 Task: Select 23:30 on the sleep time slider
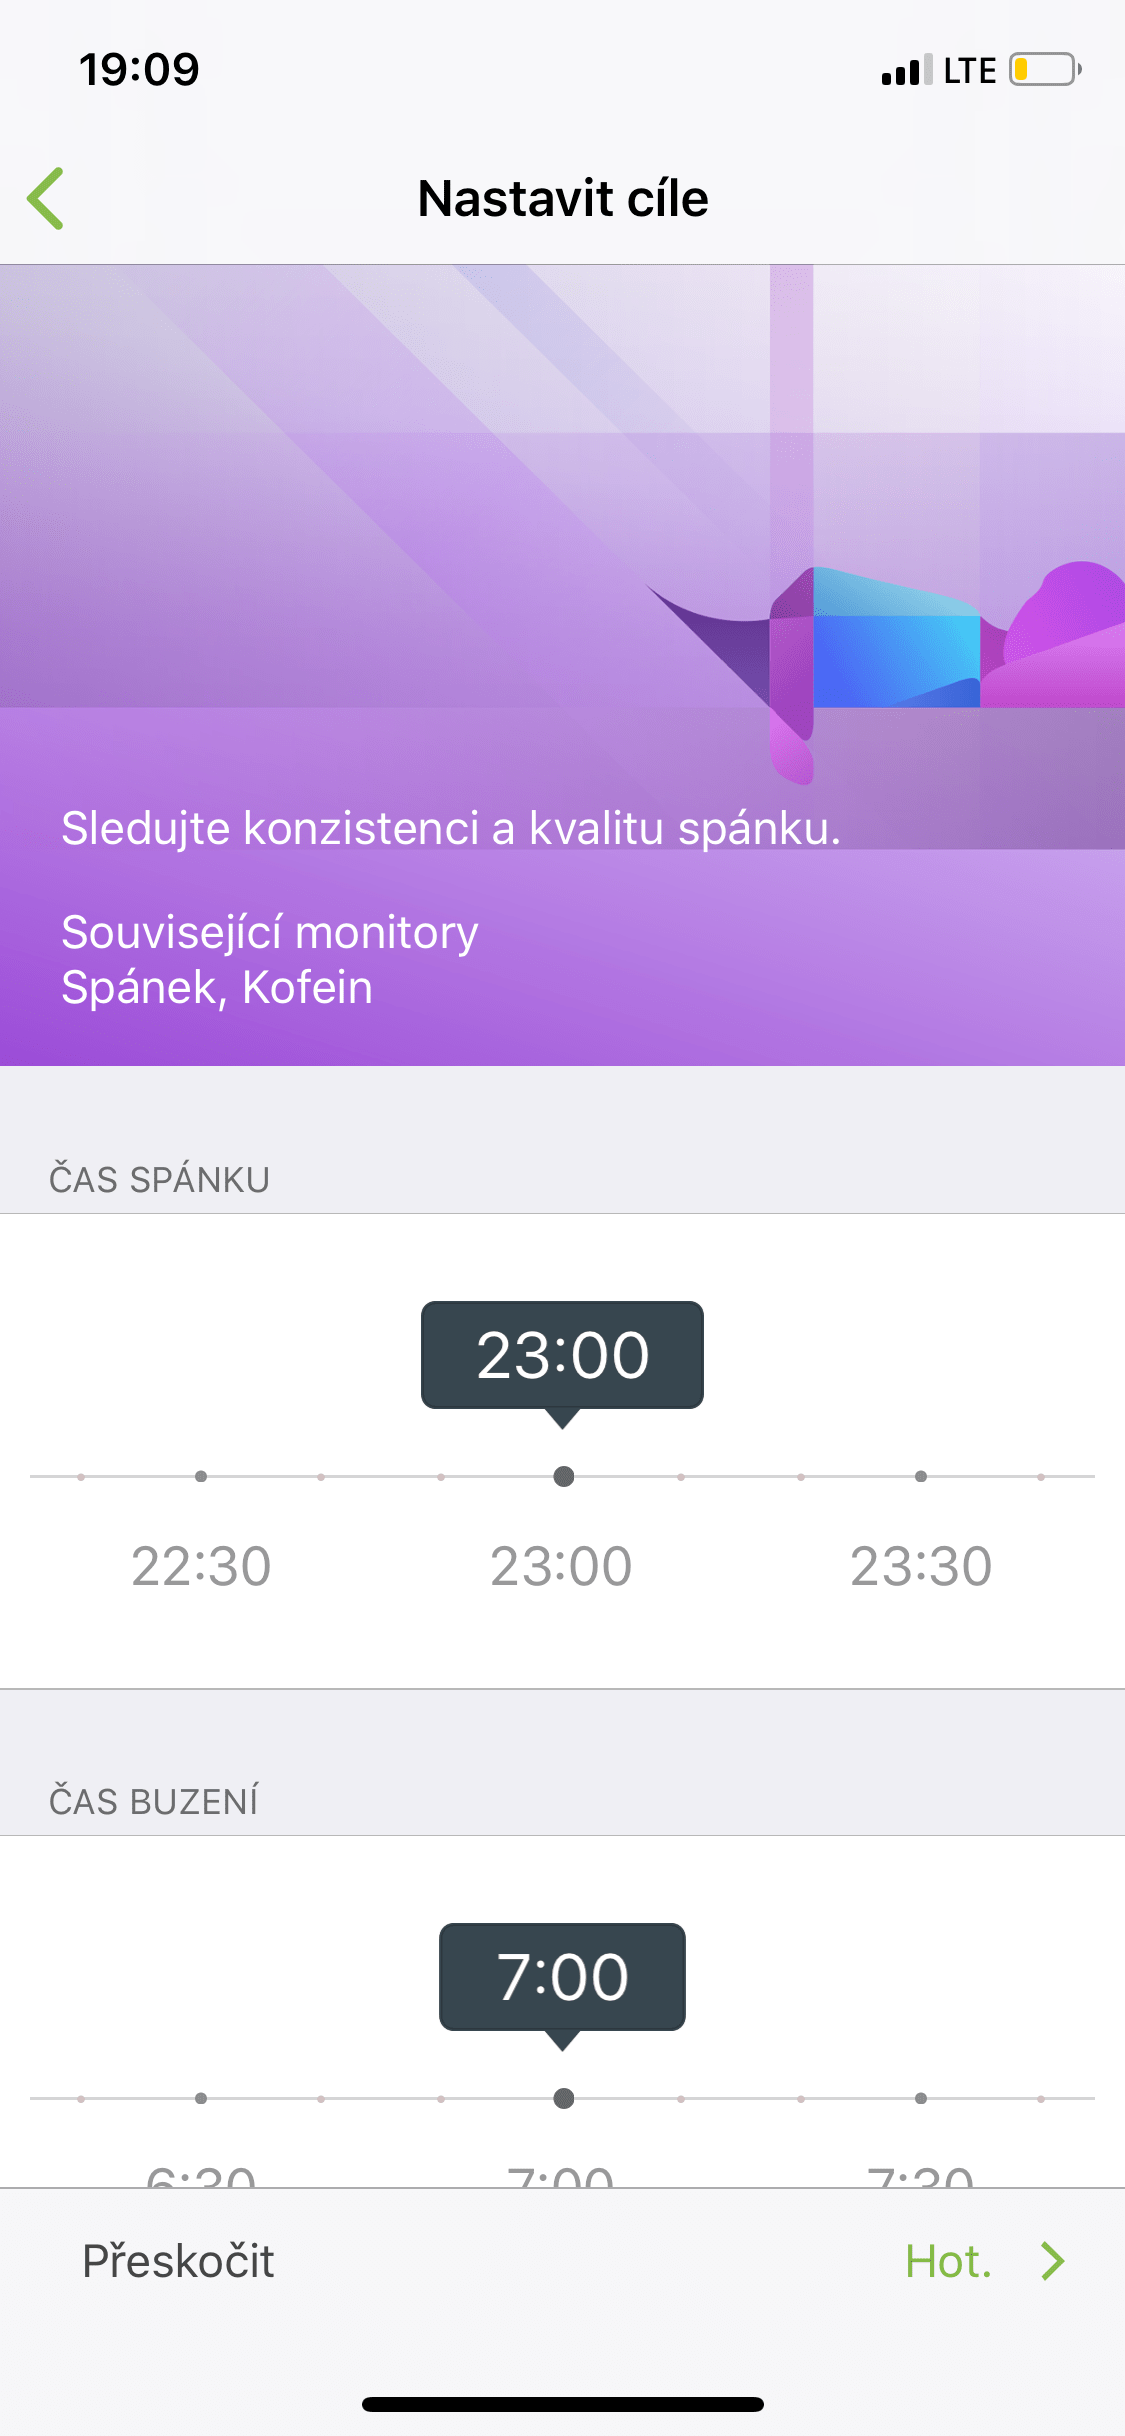pyautogui.click(x=921, y=1476)
